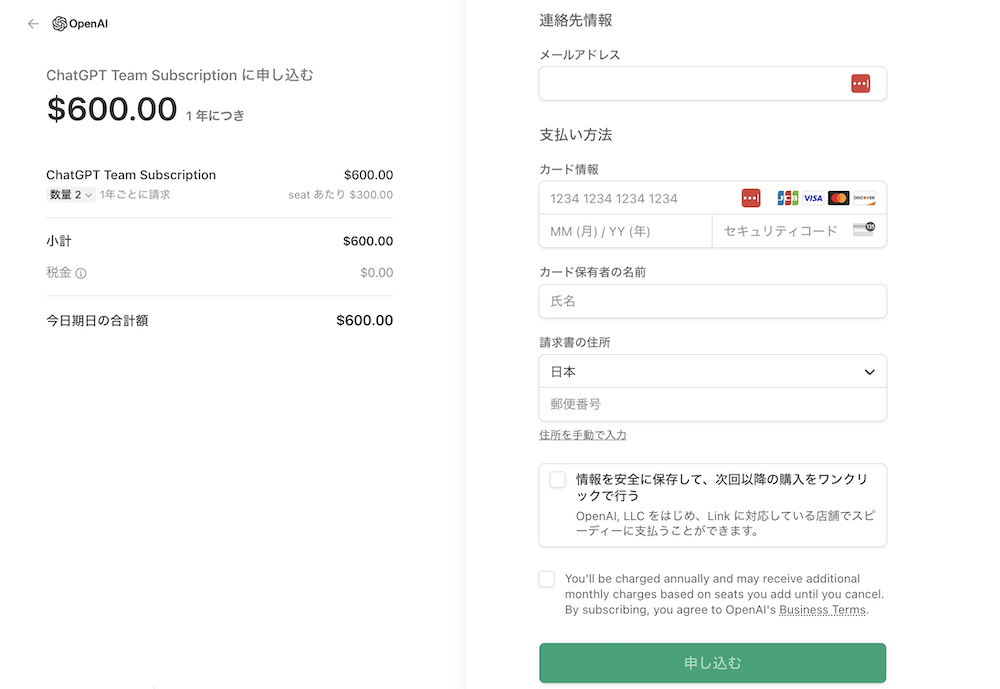
Task: Click the 郵便番号 postal code field
Action: pos(712,404)
